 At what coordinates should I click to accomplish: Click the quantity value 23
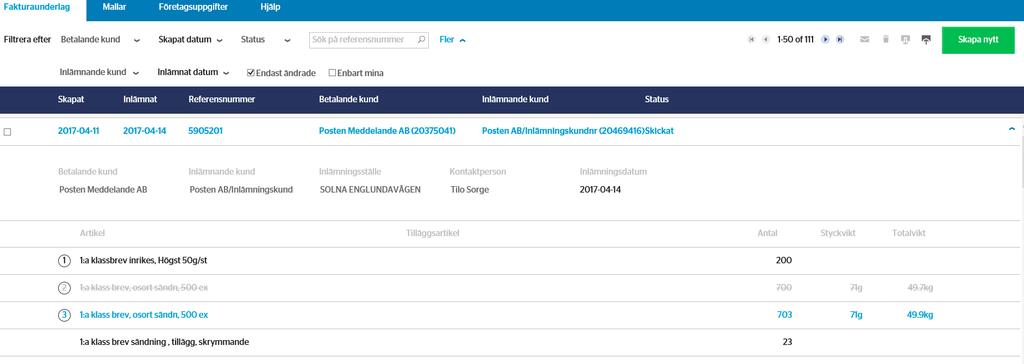coord(787,342)
